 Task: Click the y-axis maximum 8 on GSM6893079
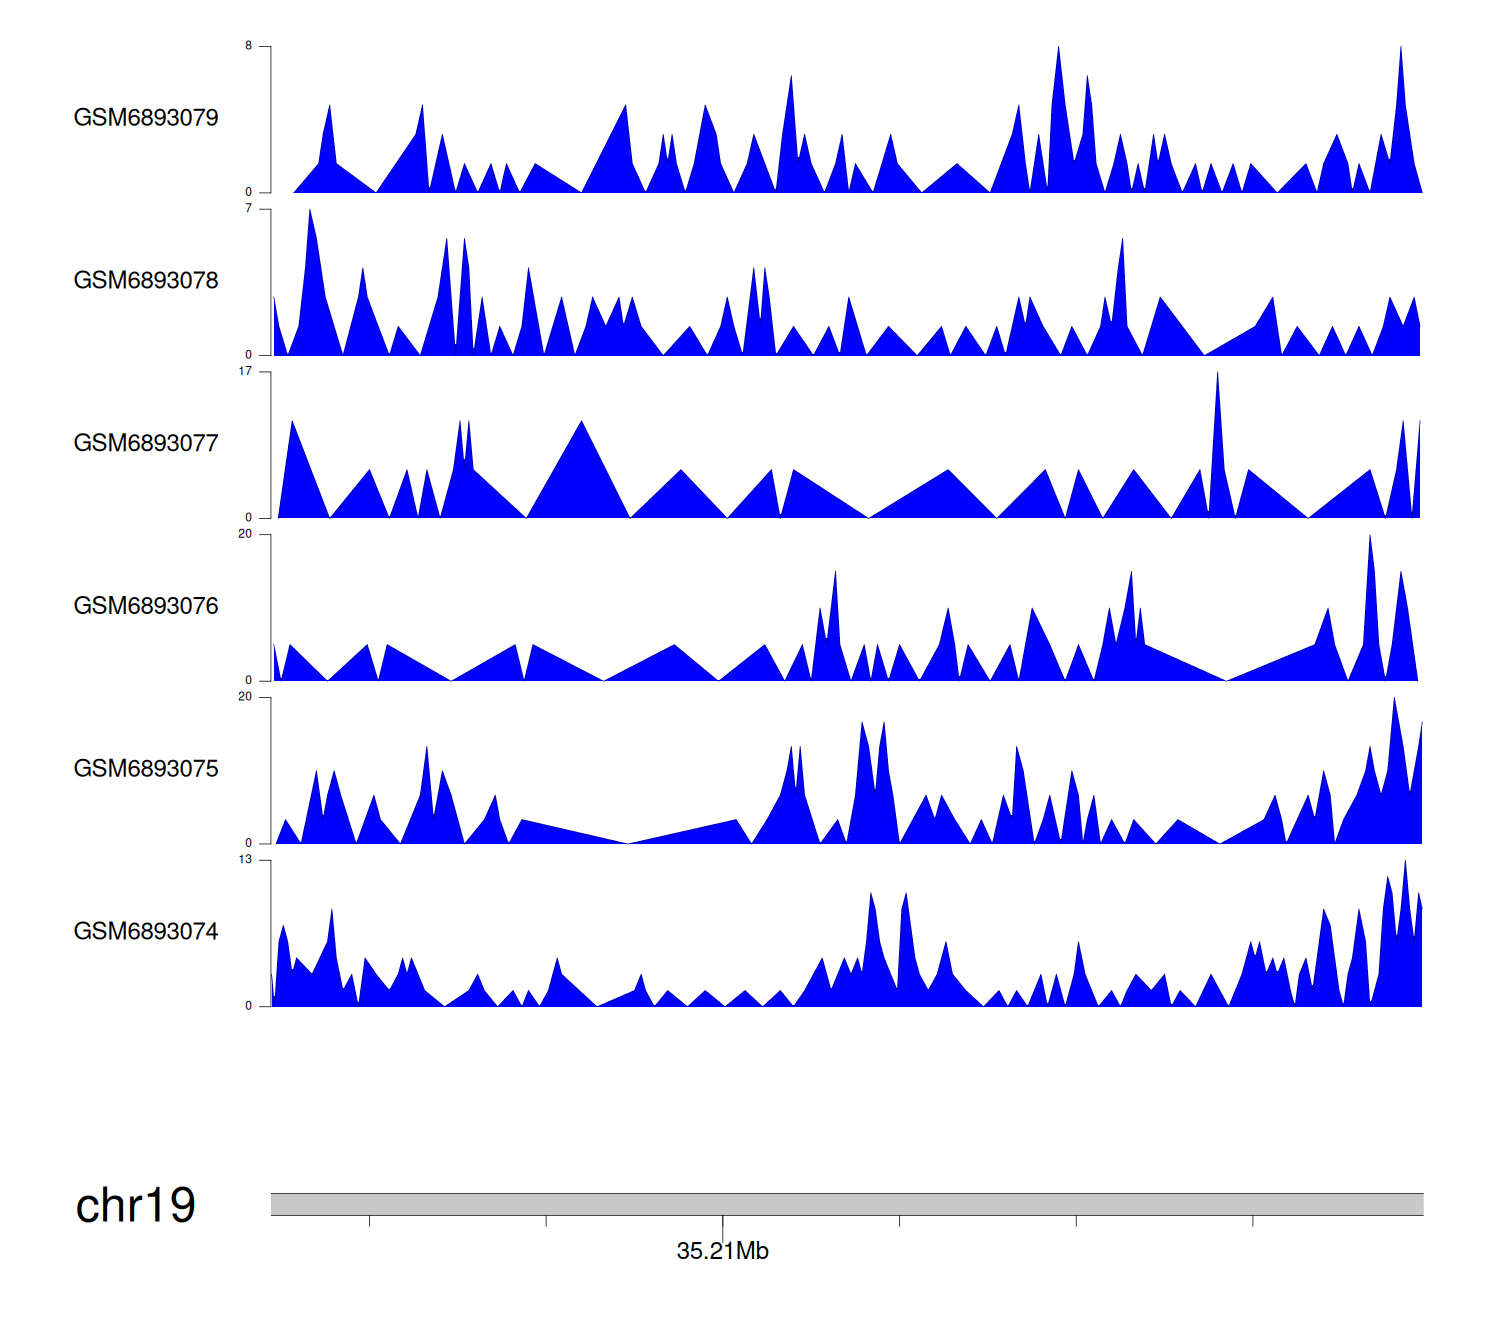pos(249,46)
